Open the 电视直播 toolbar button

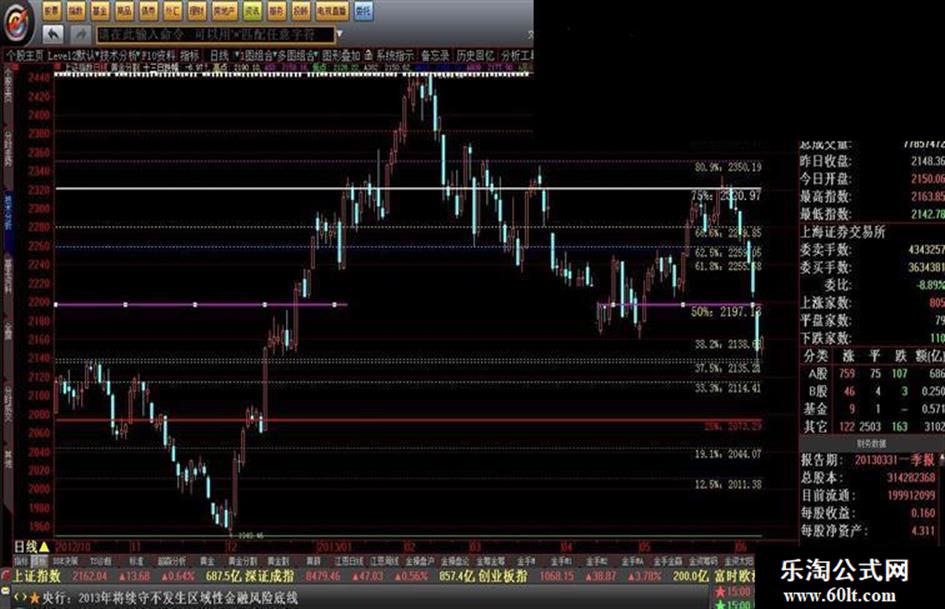pos(332,10)
